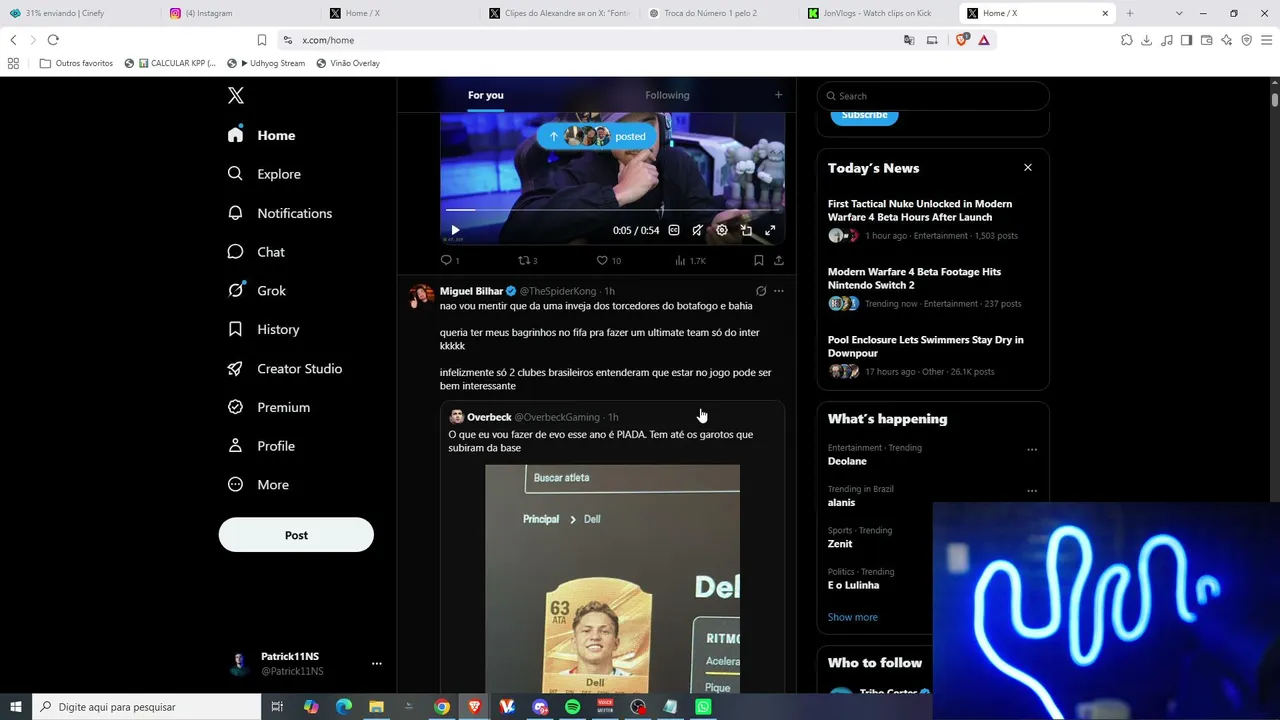Open browser downloads
This screenshot has height=720, width=1280.
pyautogui.click(x=1147, y=40)
